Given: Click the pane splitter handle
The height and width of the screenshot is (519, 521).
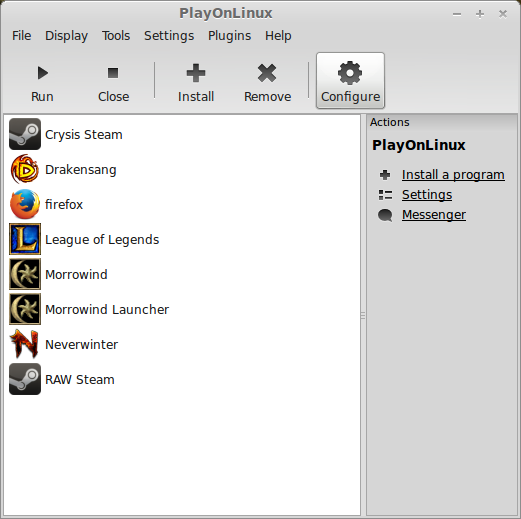Looking at the screenshot, I should click(363, 315).
